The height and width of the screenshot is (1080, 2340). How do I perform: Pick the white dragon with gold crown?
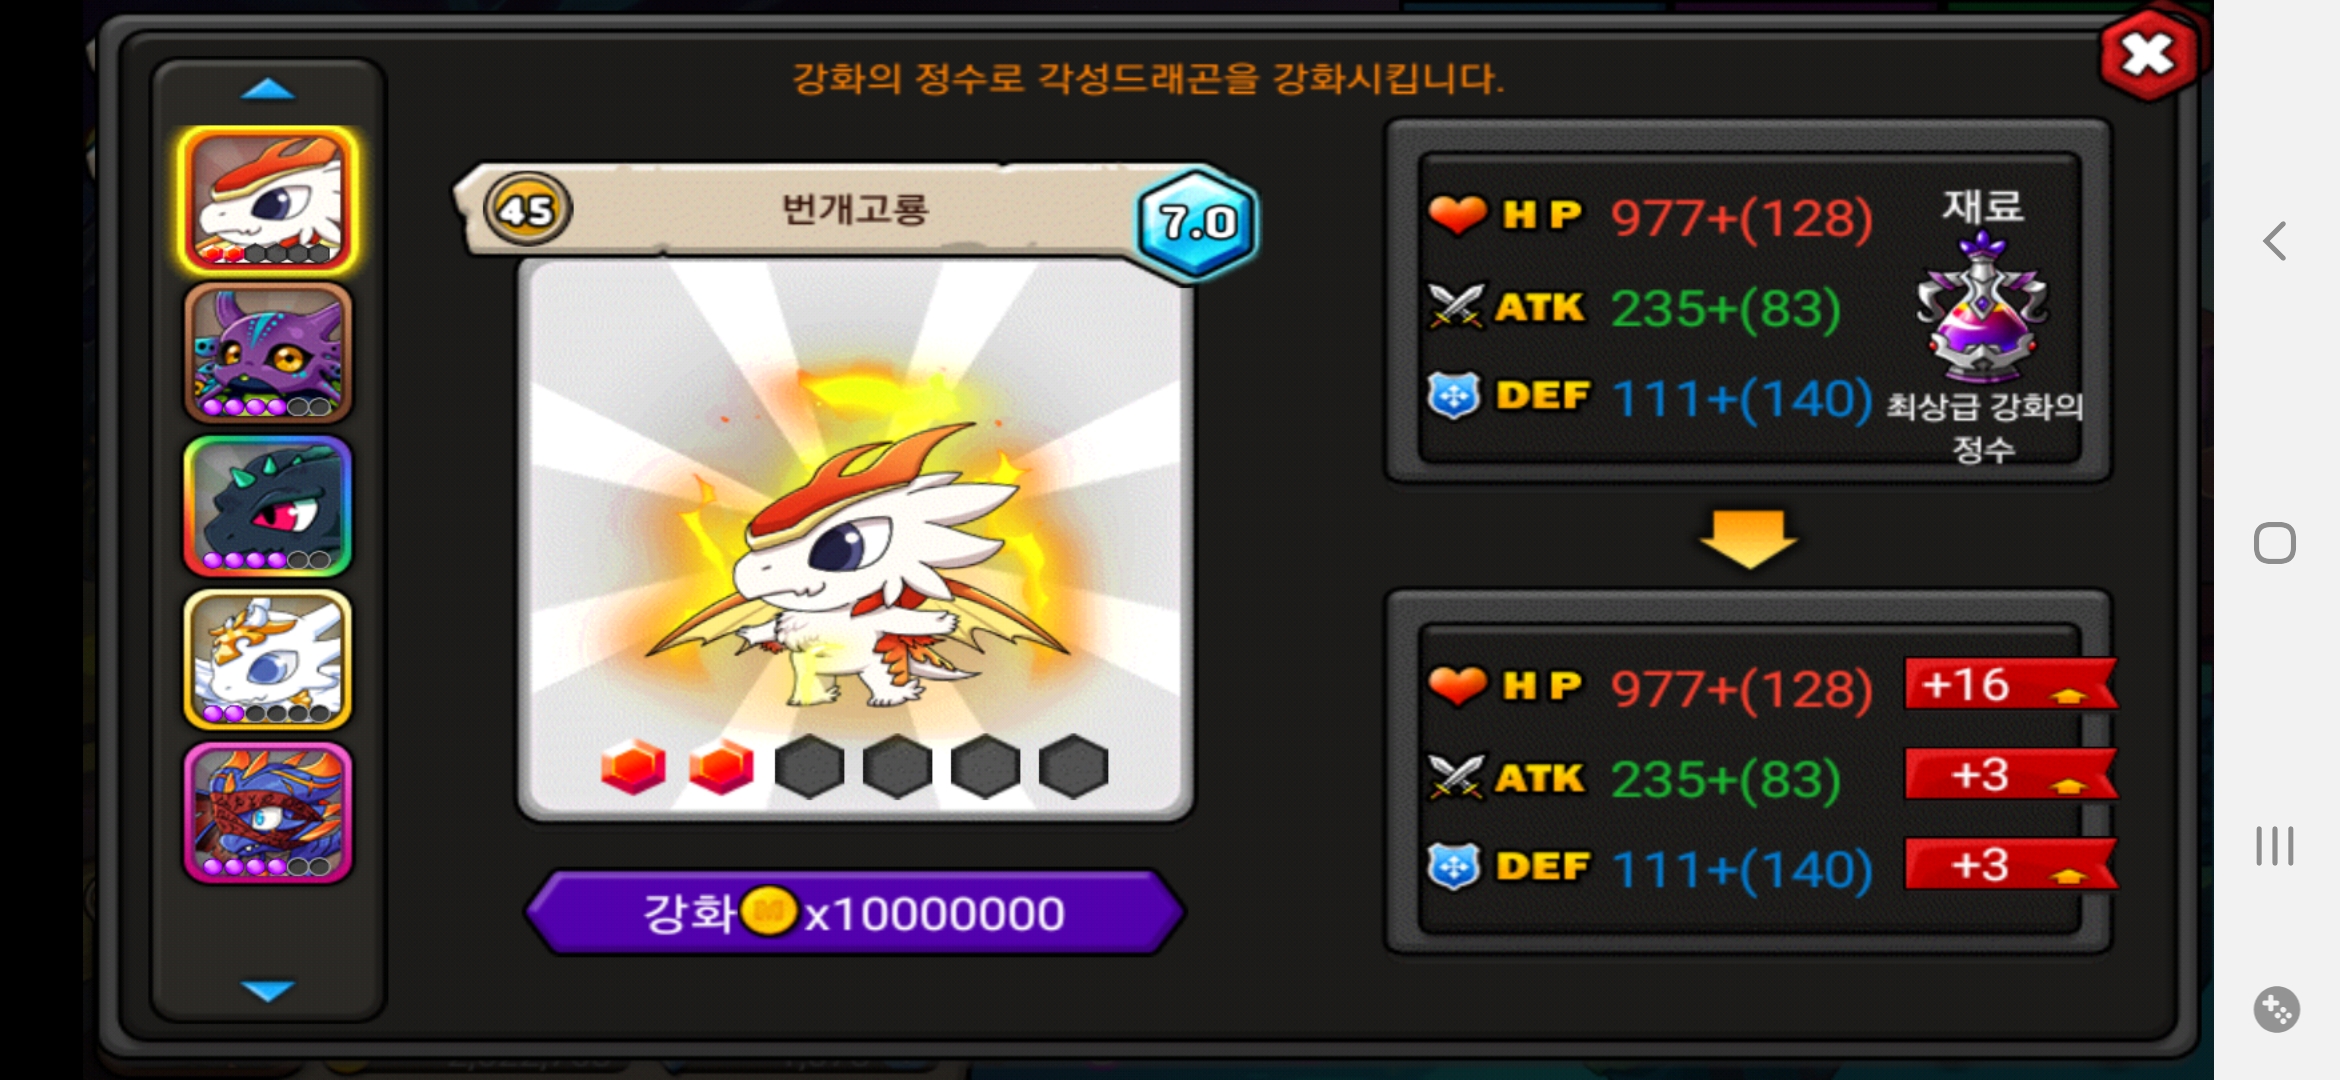(267, 659)
